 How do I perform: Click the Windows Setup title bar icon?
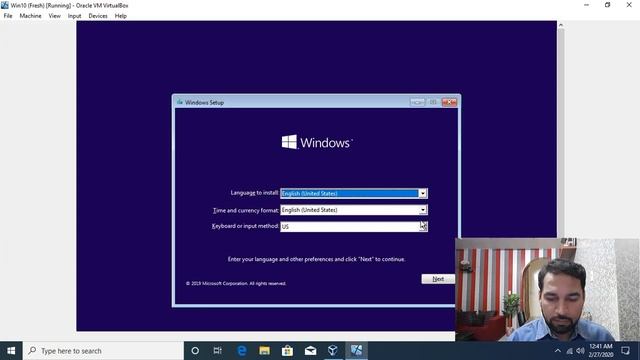click(180, 102)
